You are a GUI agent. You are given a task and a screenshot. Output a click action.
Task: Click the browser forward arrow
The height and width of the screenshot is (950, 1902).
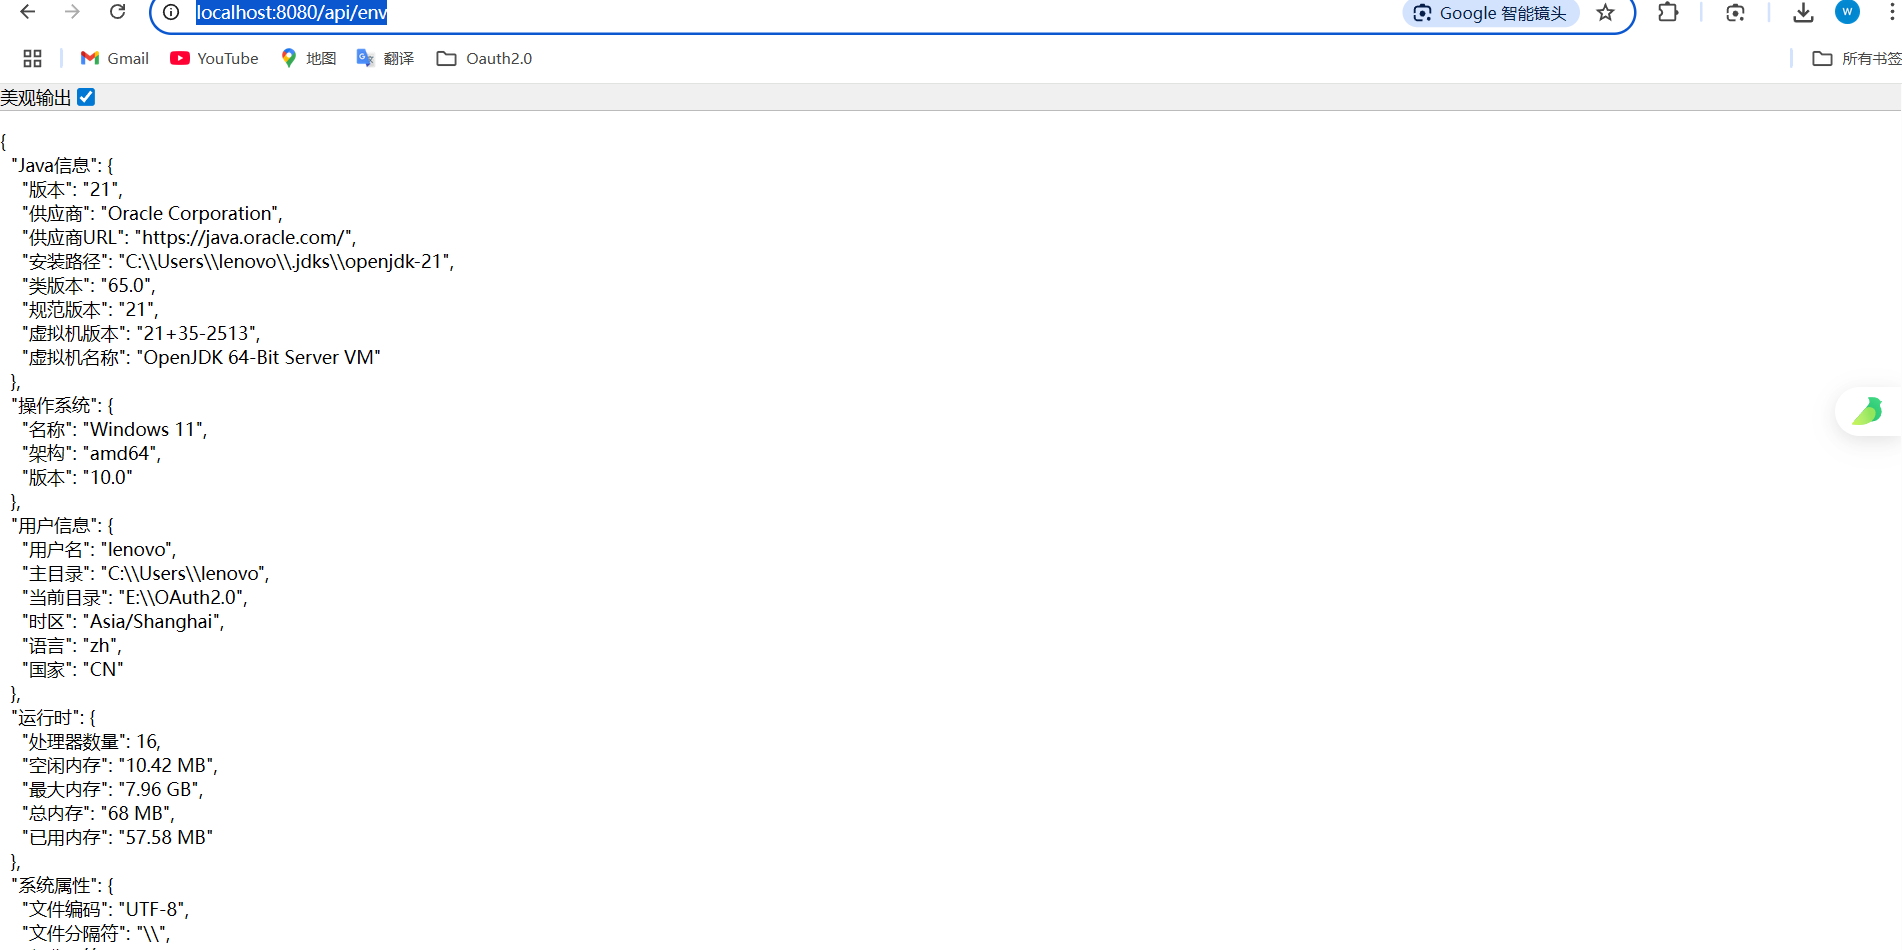tap(72, 12)
